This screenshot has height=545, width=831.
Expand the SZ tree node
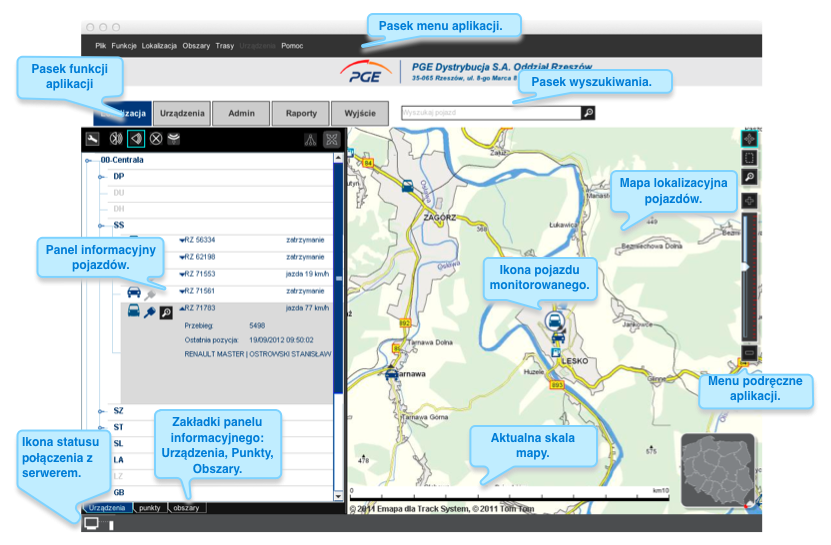point(101,411)
